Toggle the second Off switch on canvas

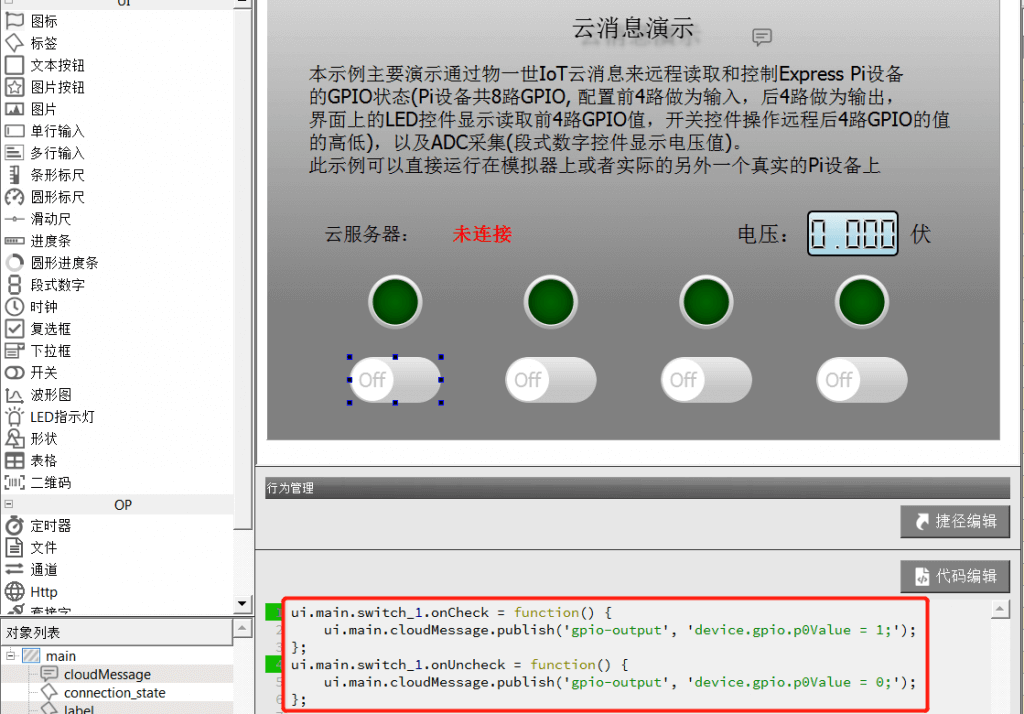point(551,380)
